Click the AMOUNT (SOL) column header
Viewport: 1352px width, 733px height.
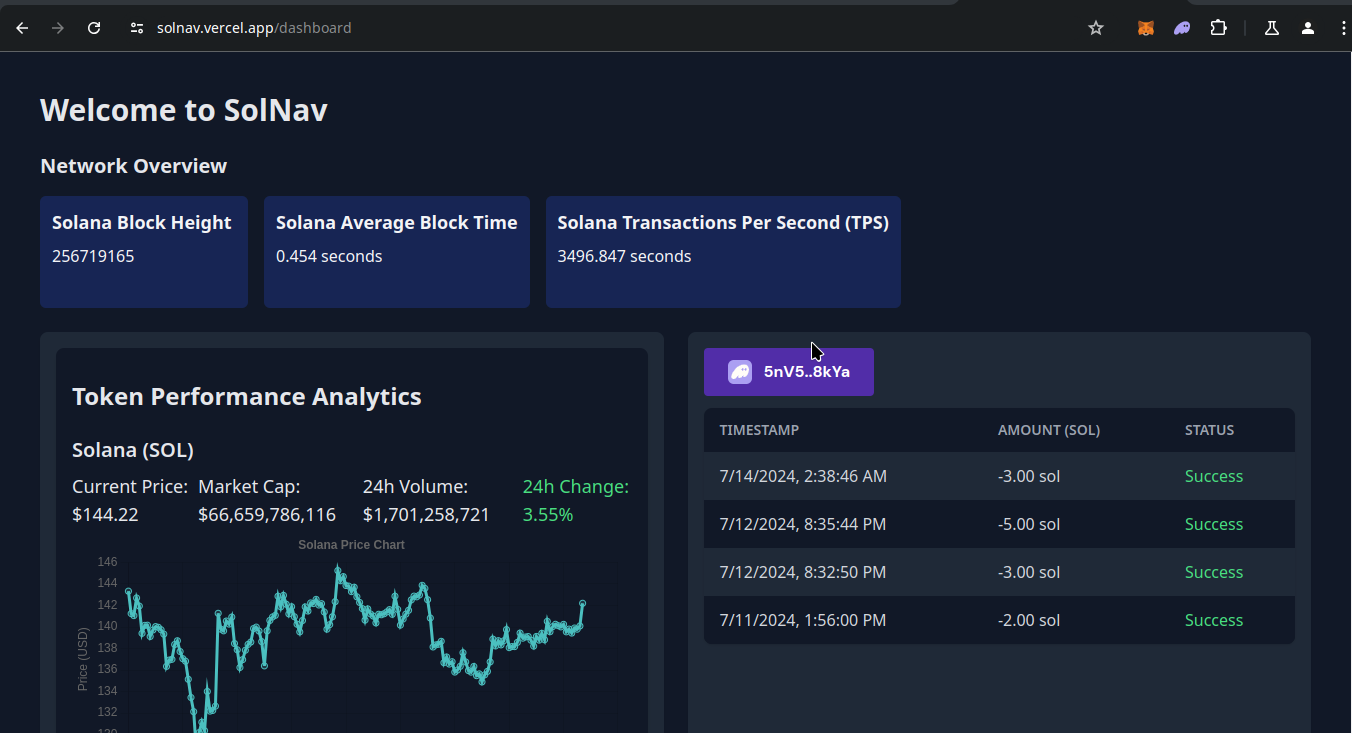[1049, 430]
